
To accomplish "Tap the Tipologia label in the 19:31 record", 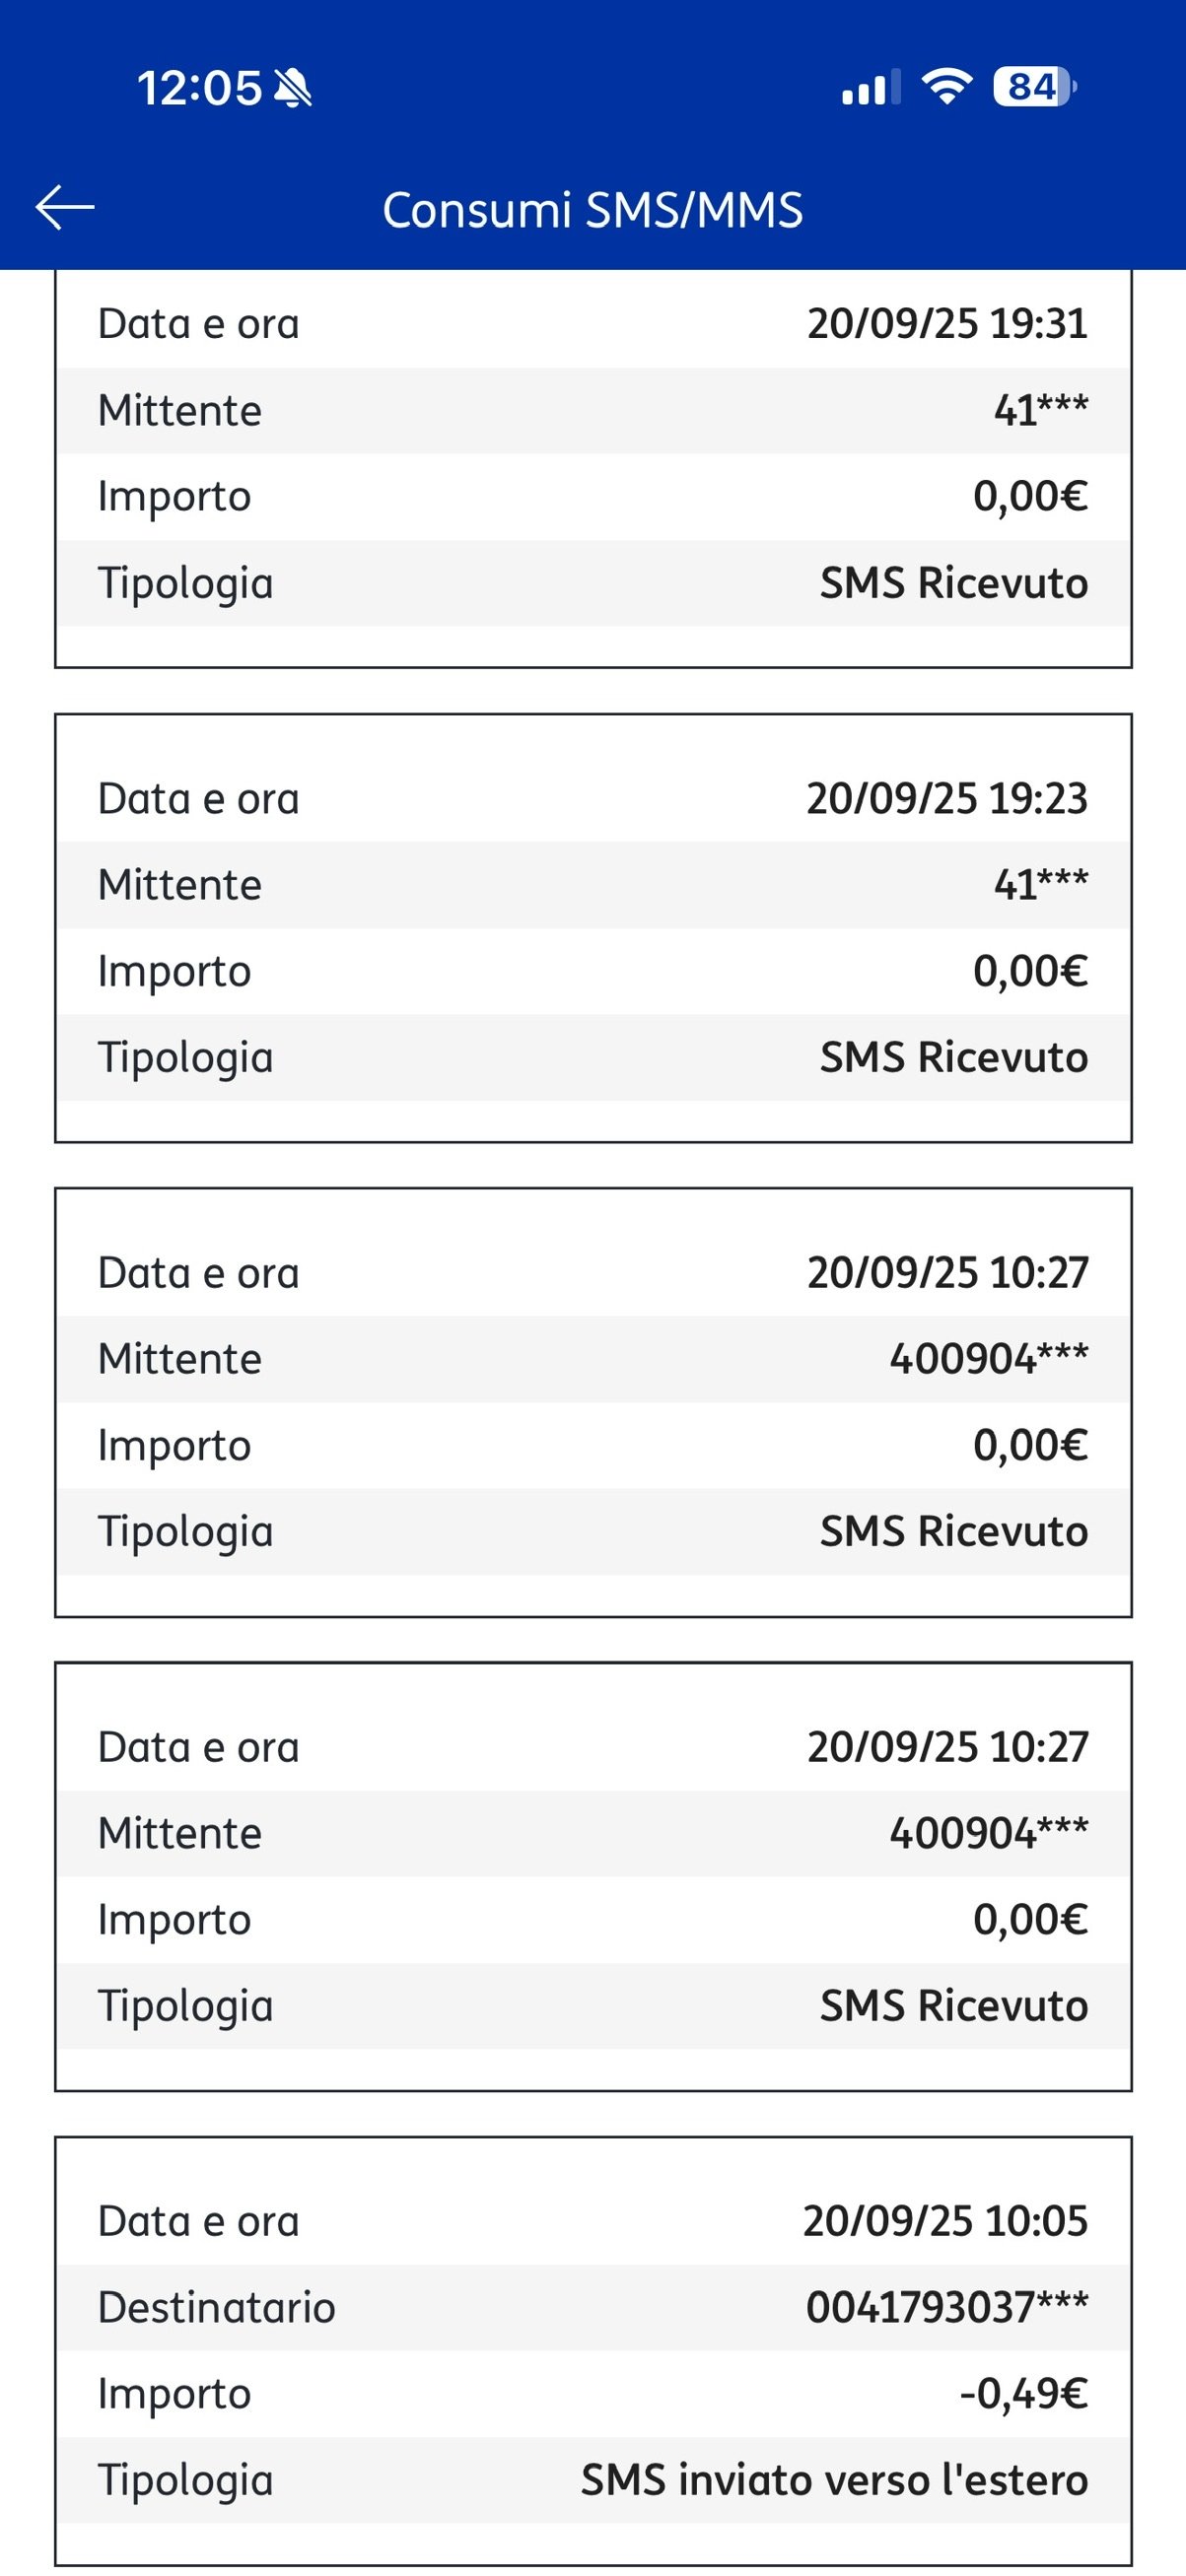I will (x=185, y=583).
